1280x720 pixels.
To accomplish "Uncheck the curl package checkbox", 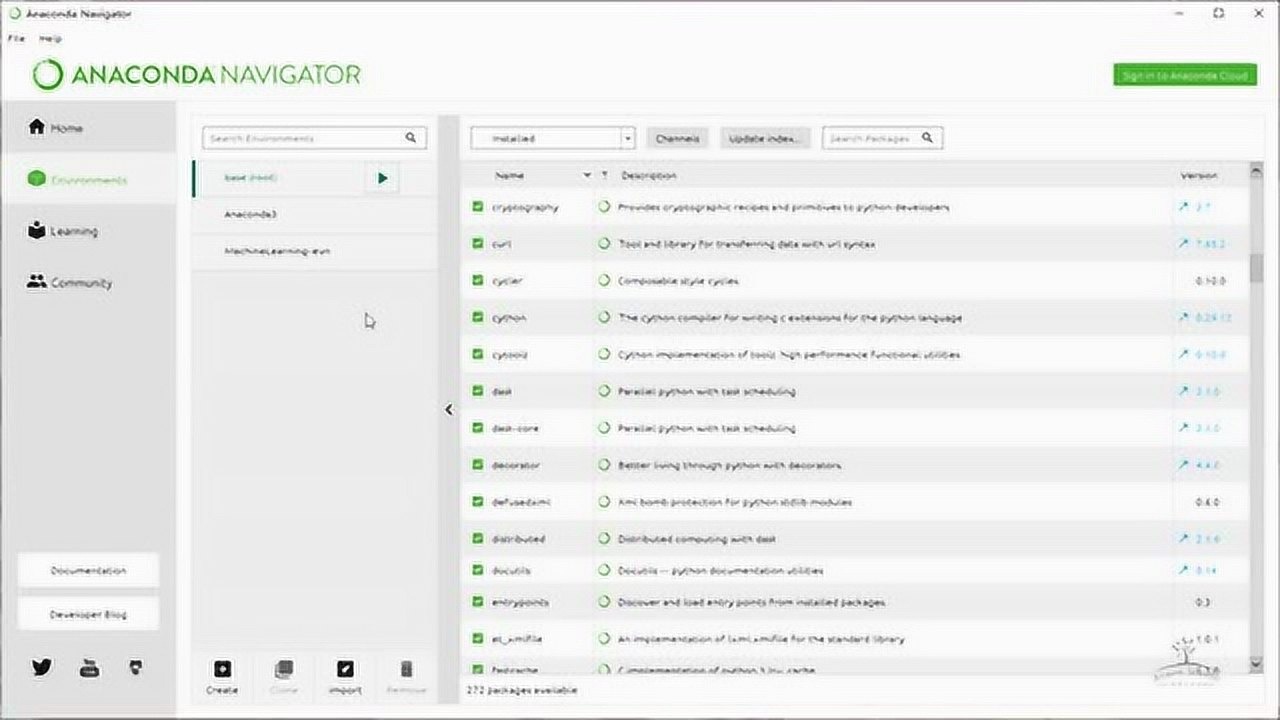I will 478,244.
